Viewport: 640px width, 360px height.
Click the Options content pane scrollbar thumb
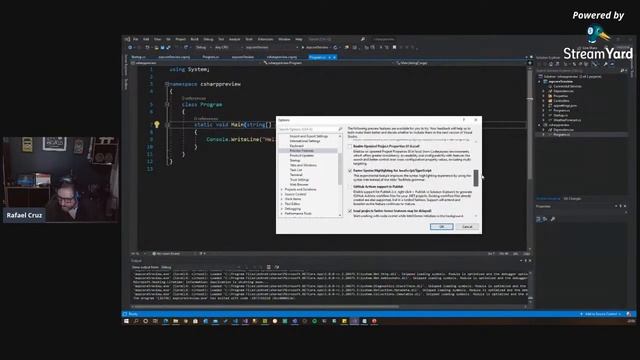tap(476, 178)
